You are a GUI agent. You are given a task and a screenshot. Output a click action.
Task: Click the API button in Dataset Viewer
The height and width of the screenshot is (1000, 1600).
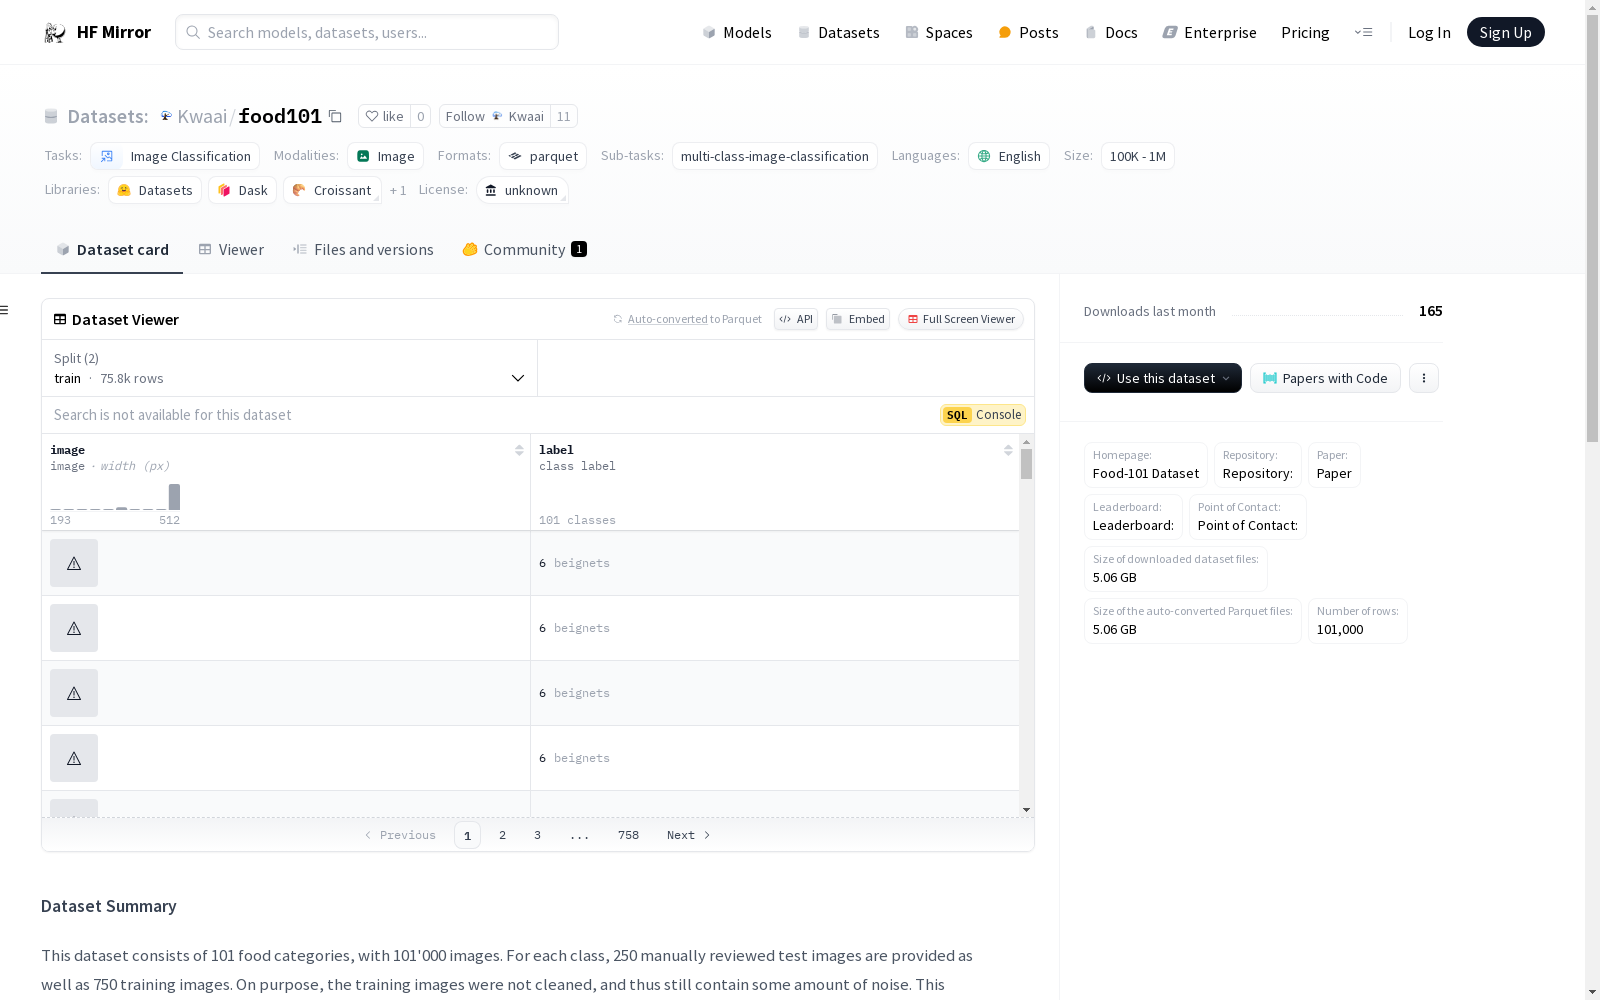tap(796, 319)
